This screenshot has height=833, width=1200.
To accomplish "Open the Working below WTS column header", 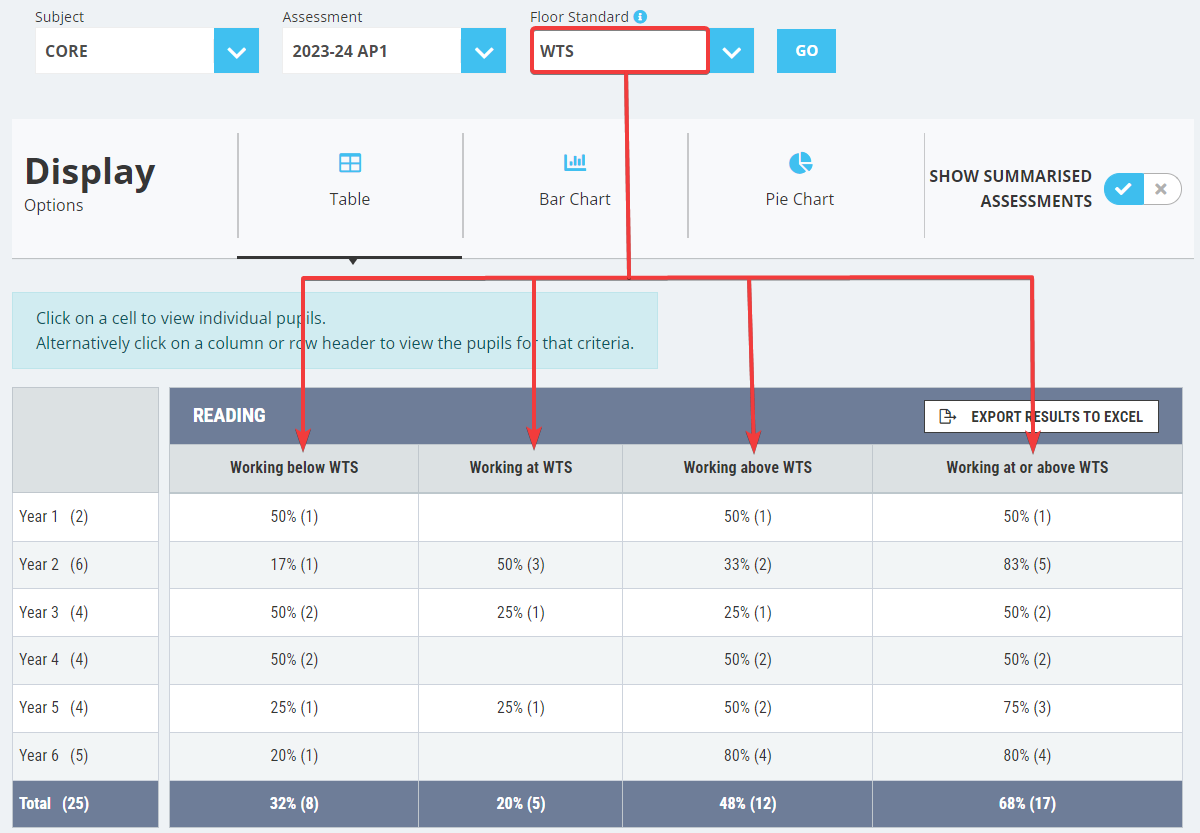I will [x=293, y=467].
